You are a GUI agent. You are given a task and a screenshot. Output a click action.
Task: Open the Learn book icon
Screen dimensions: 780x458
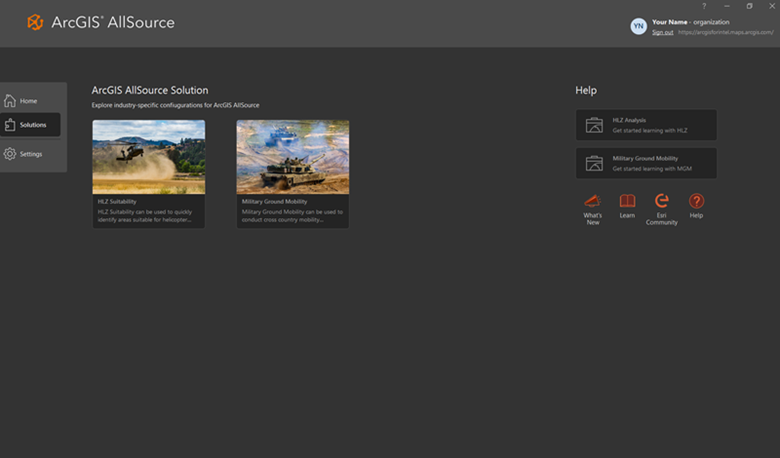click(x=627, y=201)
